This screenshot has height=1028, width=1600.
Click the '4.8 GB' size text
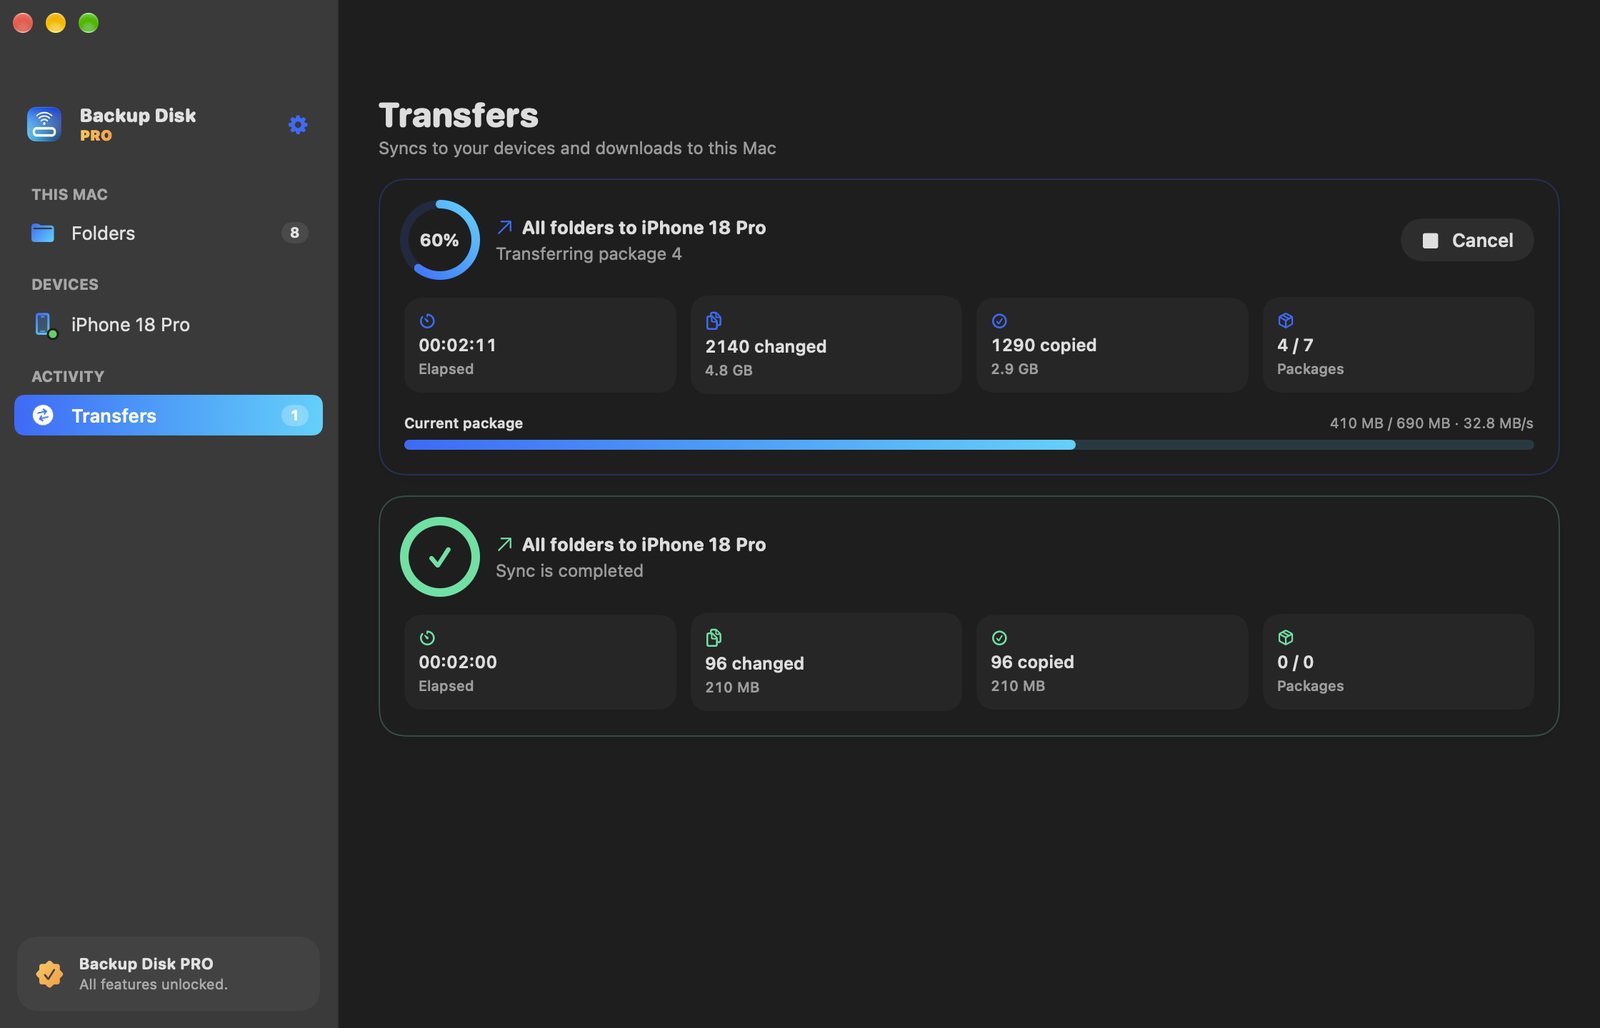click(728, 370)
